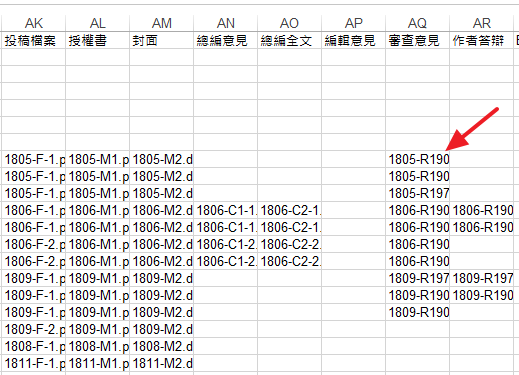
Task: Click the 投稿檔案 header cell
Action: 34,41
